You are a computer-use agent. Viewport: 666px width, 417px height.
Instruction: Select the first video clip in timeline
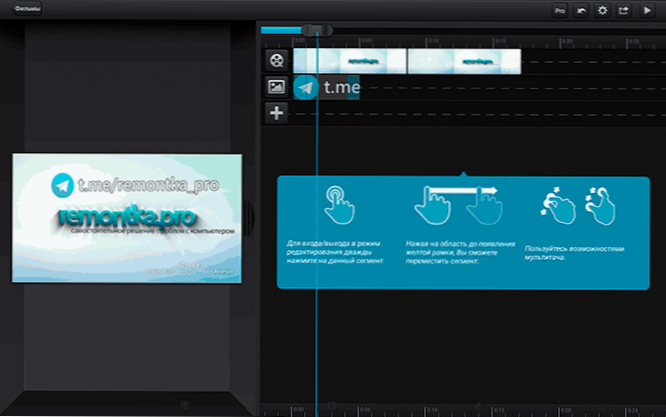point(350,61)
